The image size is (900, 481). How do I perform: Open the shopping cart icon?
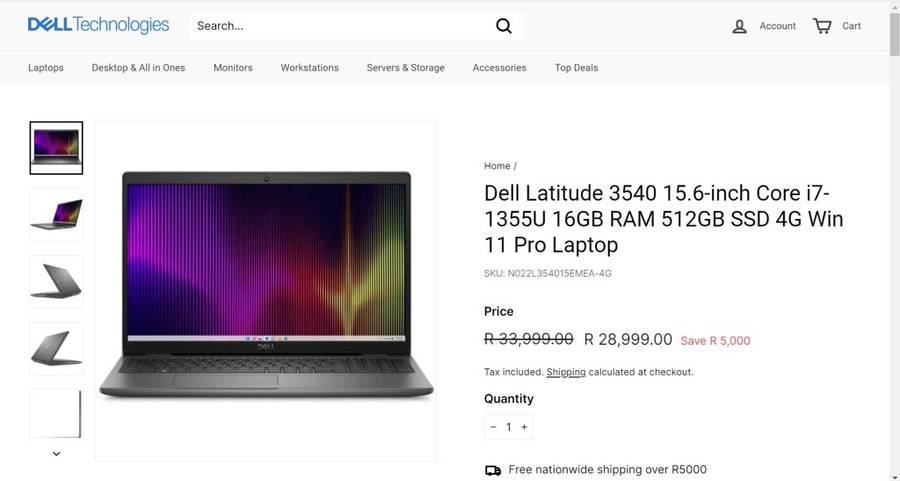click(x=822, y=26)
